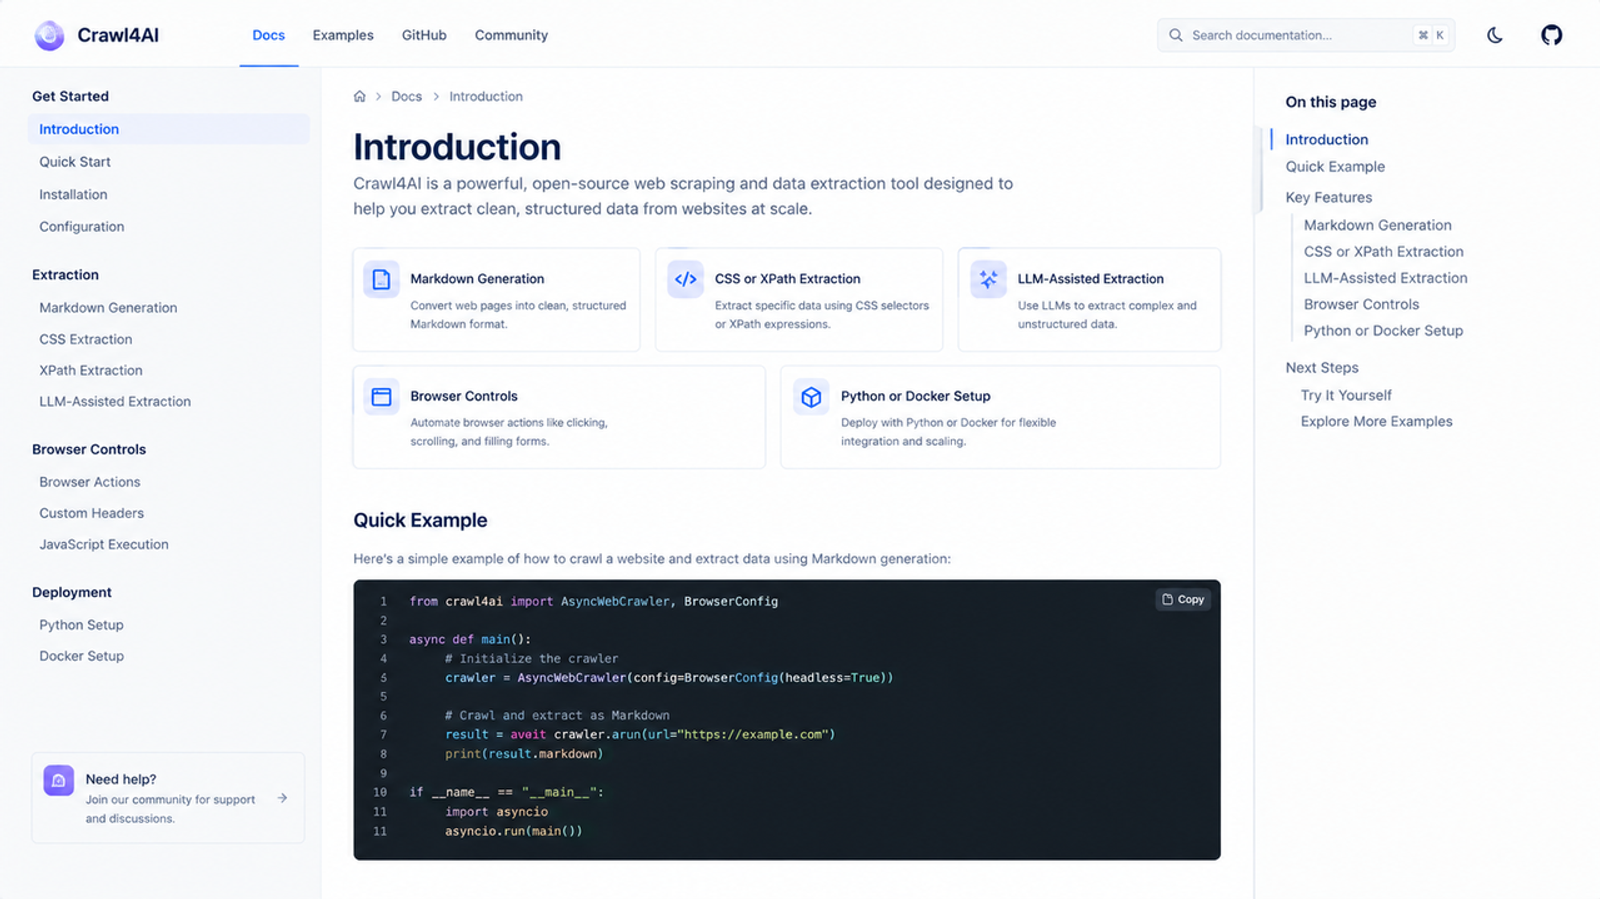The height and width of the screenshot is (899, 1600).
Task: Follow the Need help arrow
Action: (283, 798)
